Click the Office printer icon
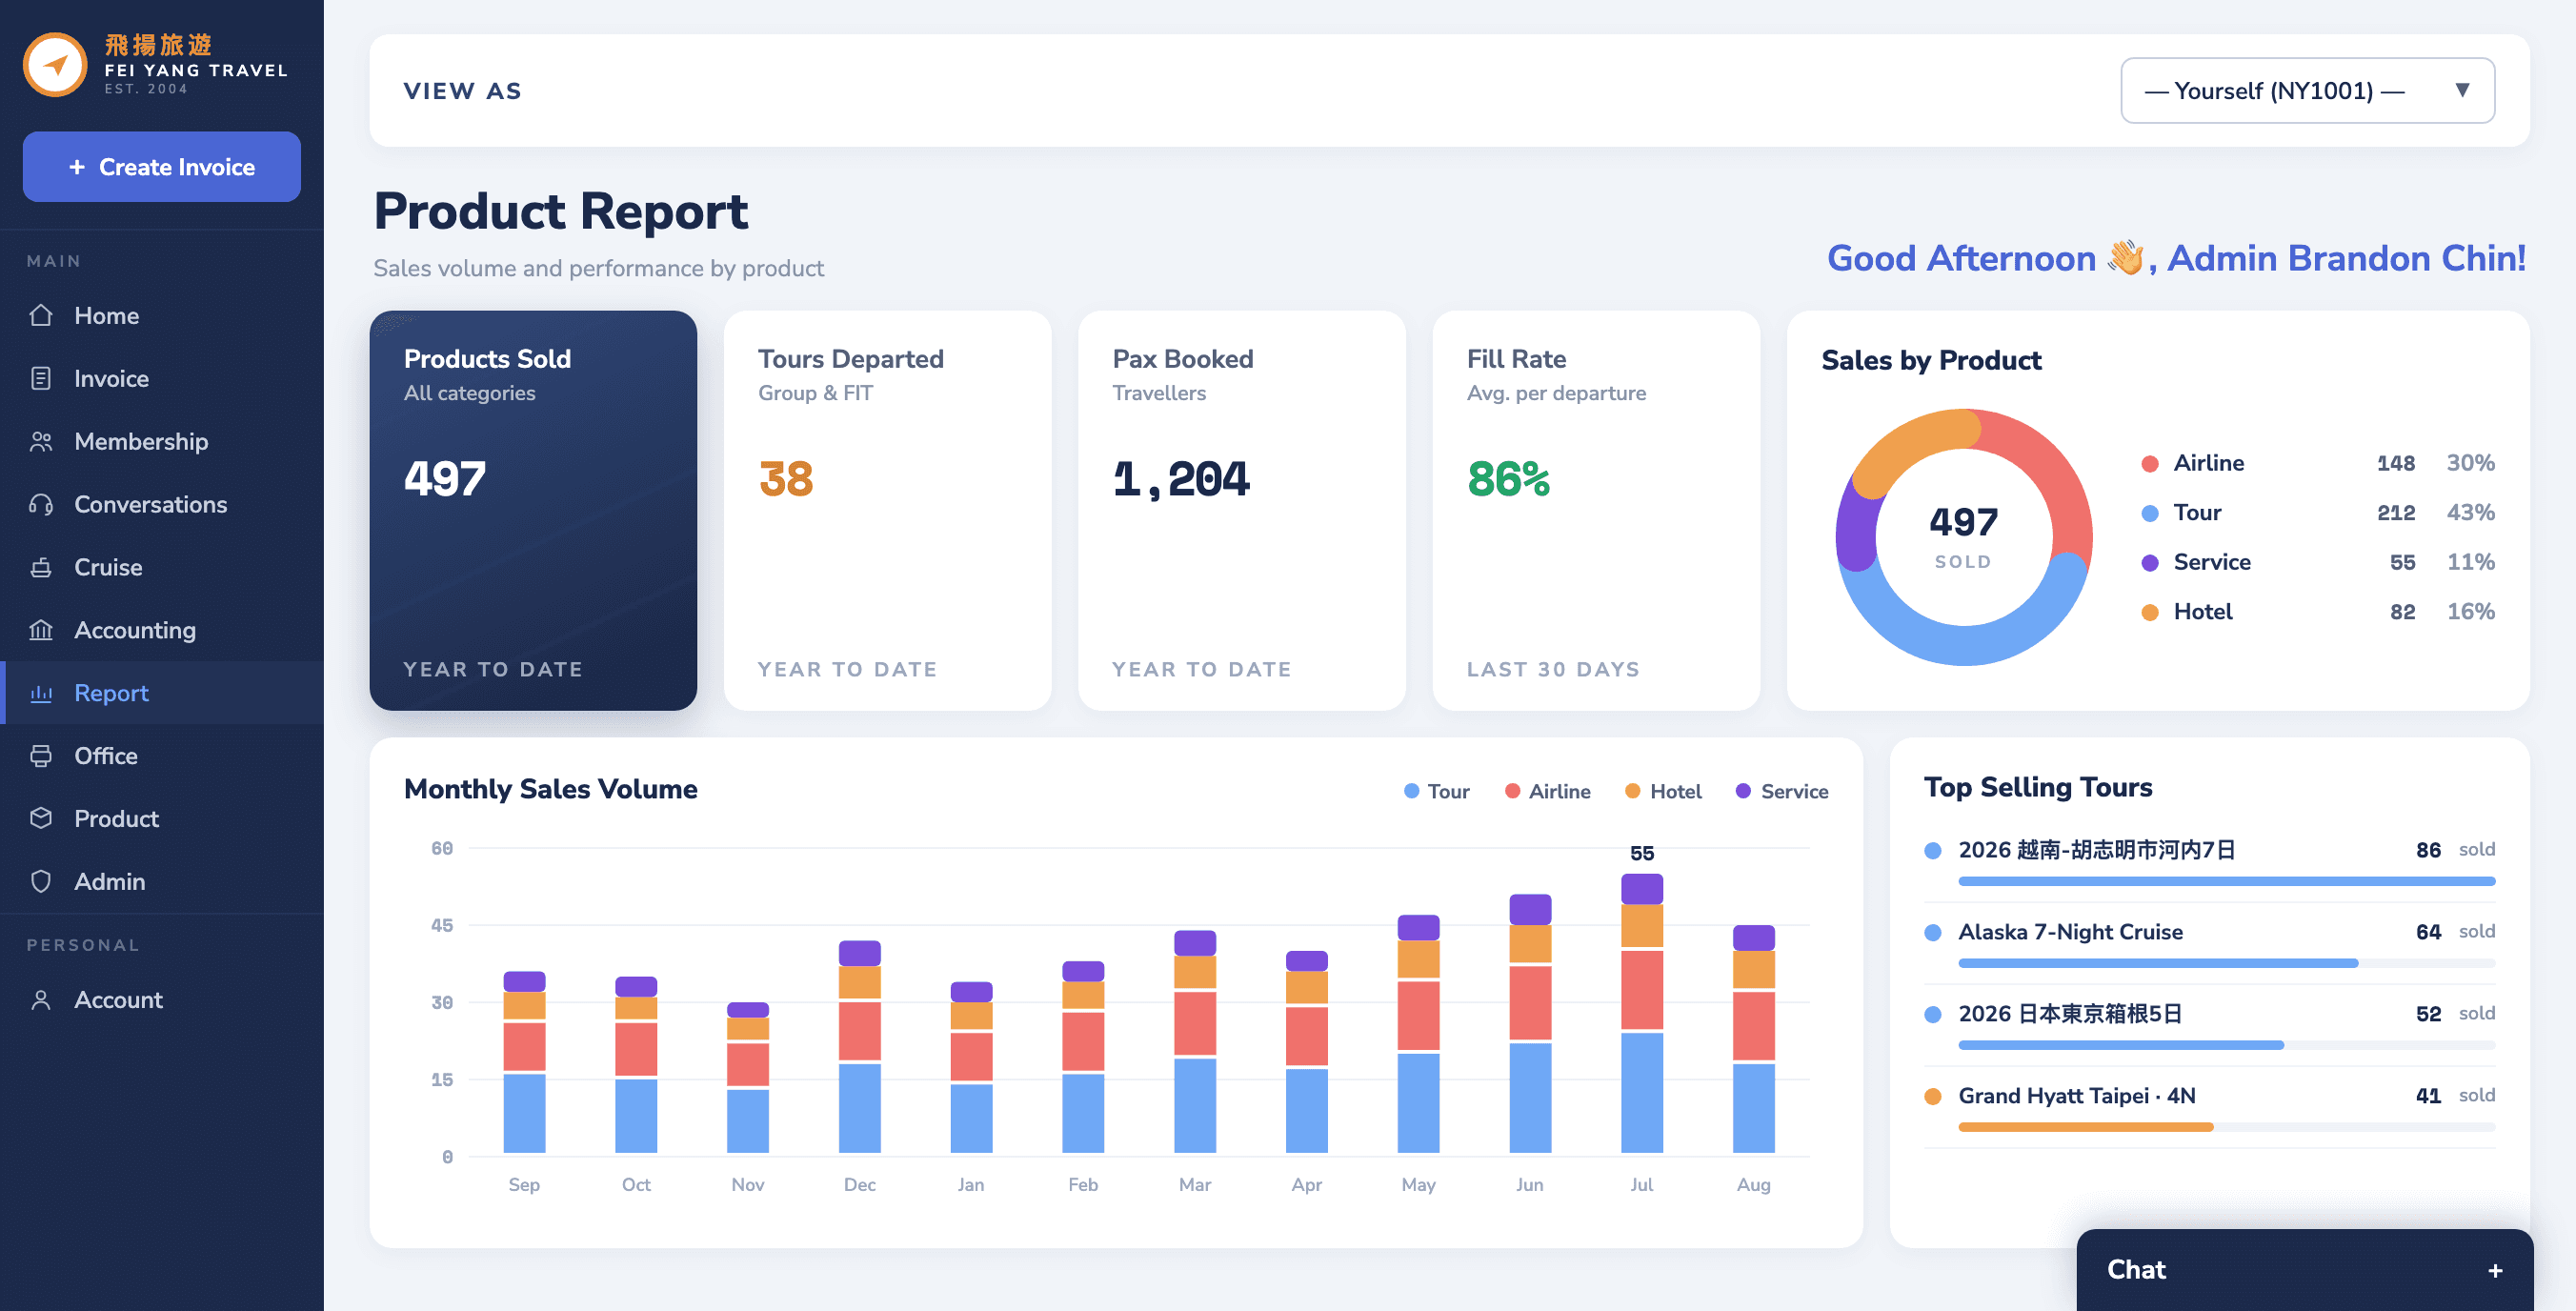The image size is (2576, 1311). (41, 756)
